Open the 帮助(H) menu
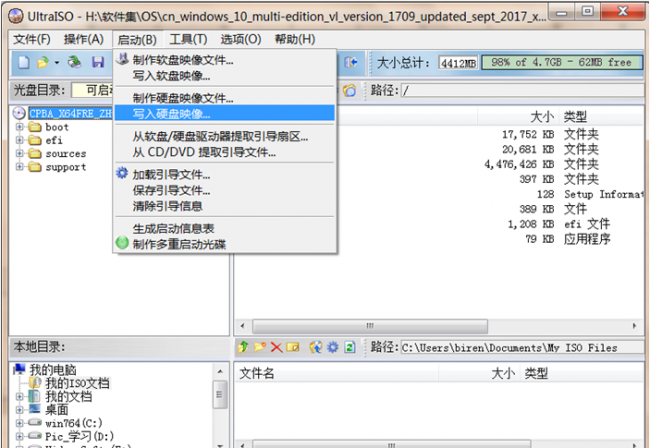Viewport: 650px width, 448px height. [x=295, y=39]
